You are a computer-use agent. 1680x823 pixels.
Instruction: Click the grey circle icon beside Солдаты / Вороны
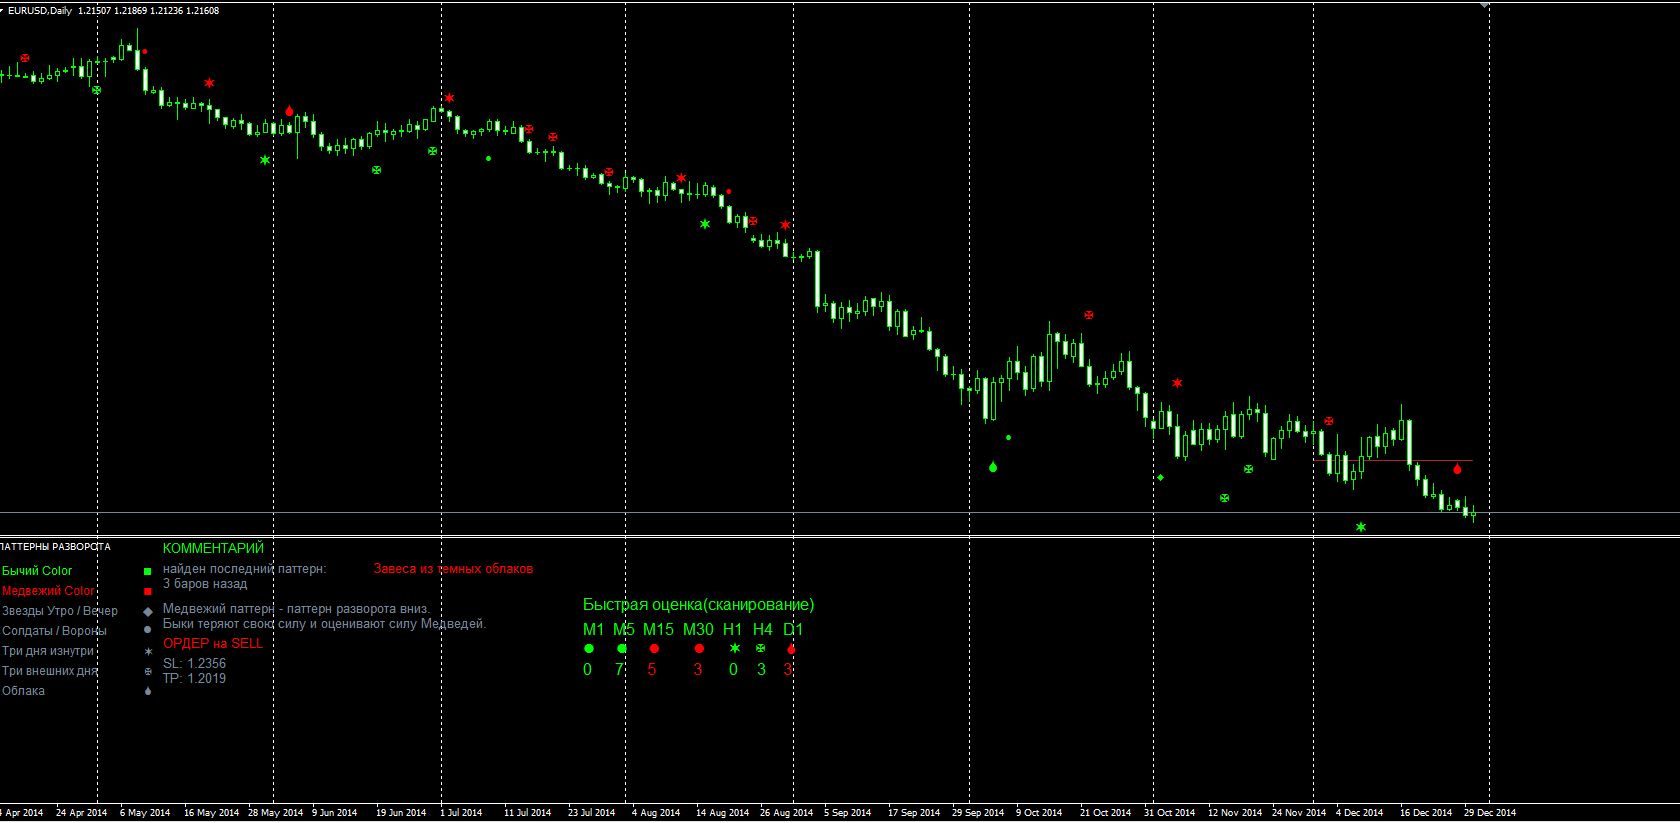pos(148,630)
